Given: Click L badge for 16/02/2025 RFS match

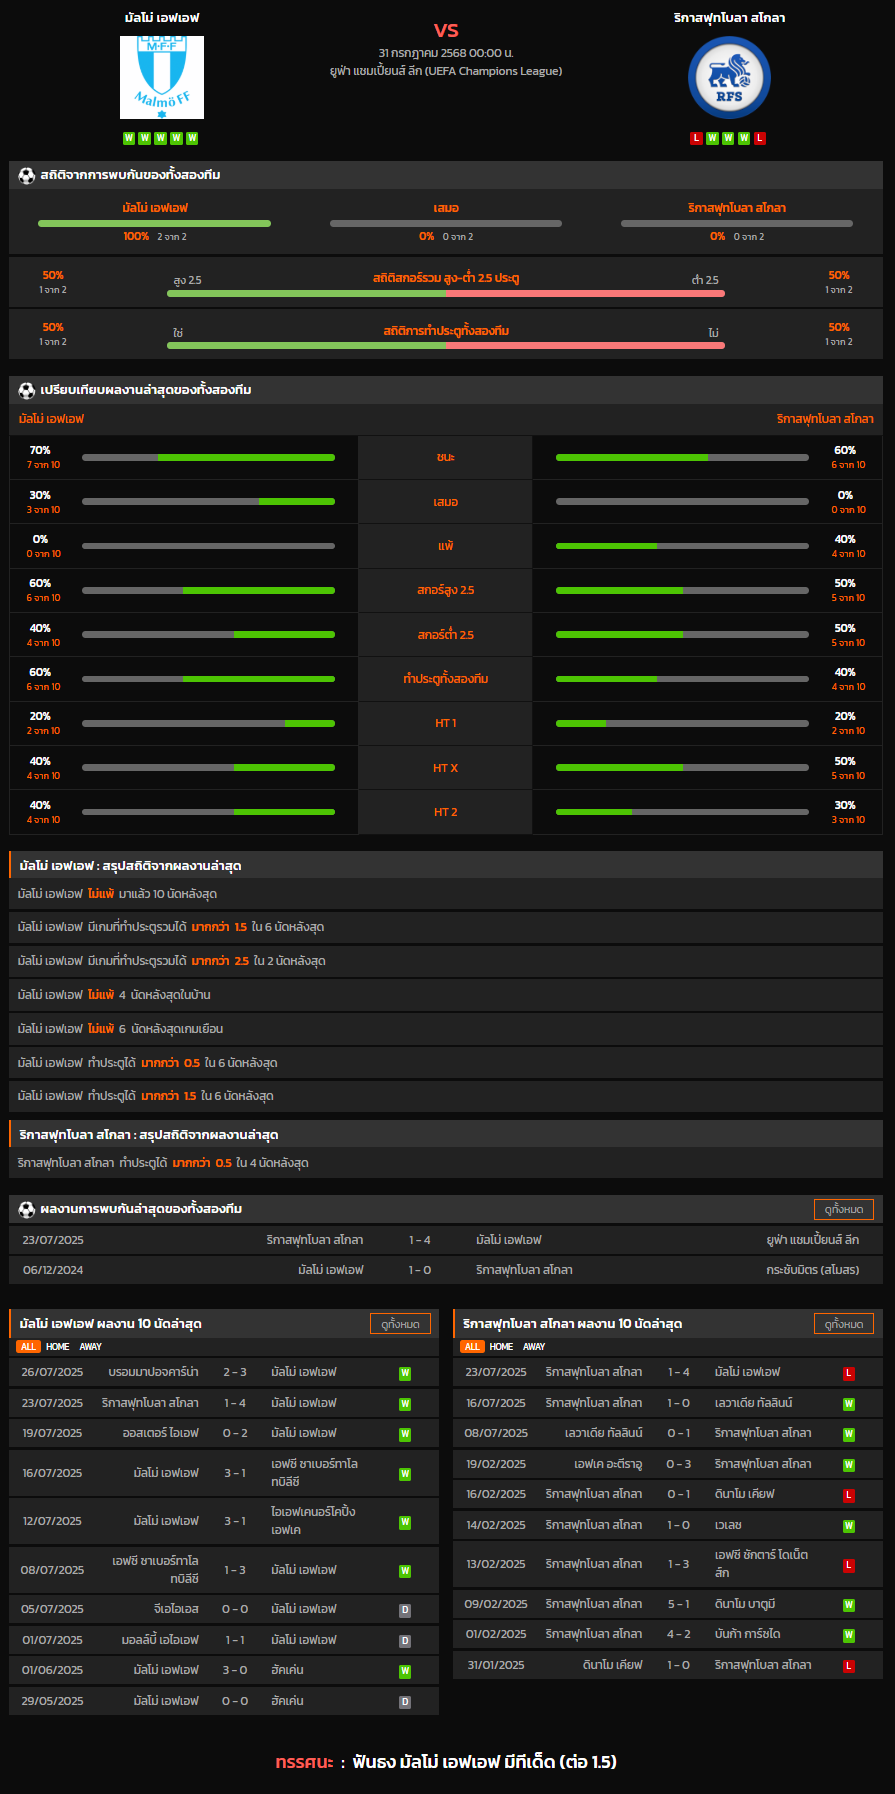Looking at the screenshot, I should (x=849, y=1495).
